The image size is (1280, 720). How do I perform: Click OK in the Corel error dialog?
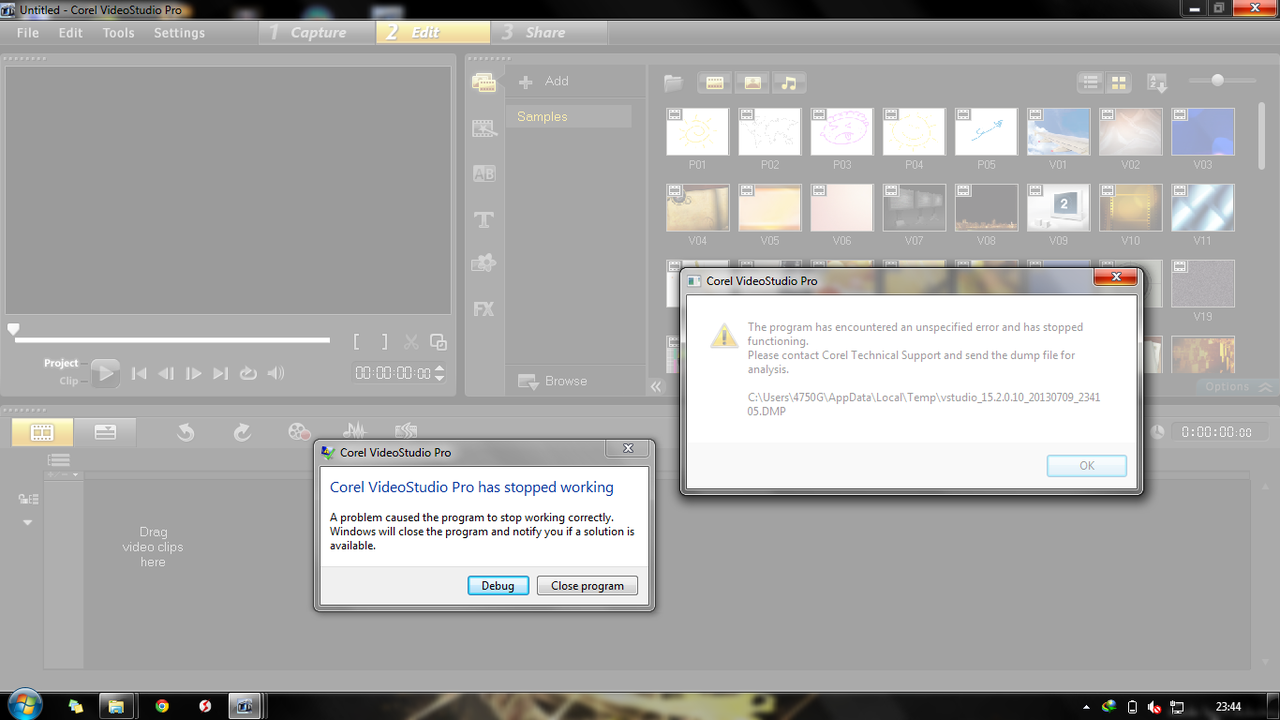pos(1087,466)
